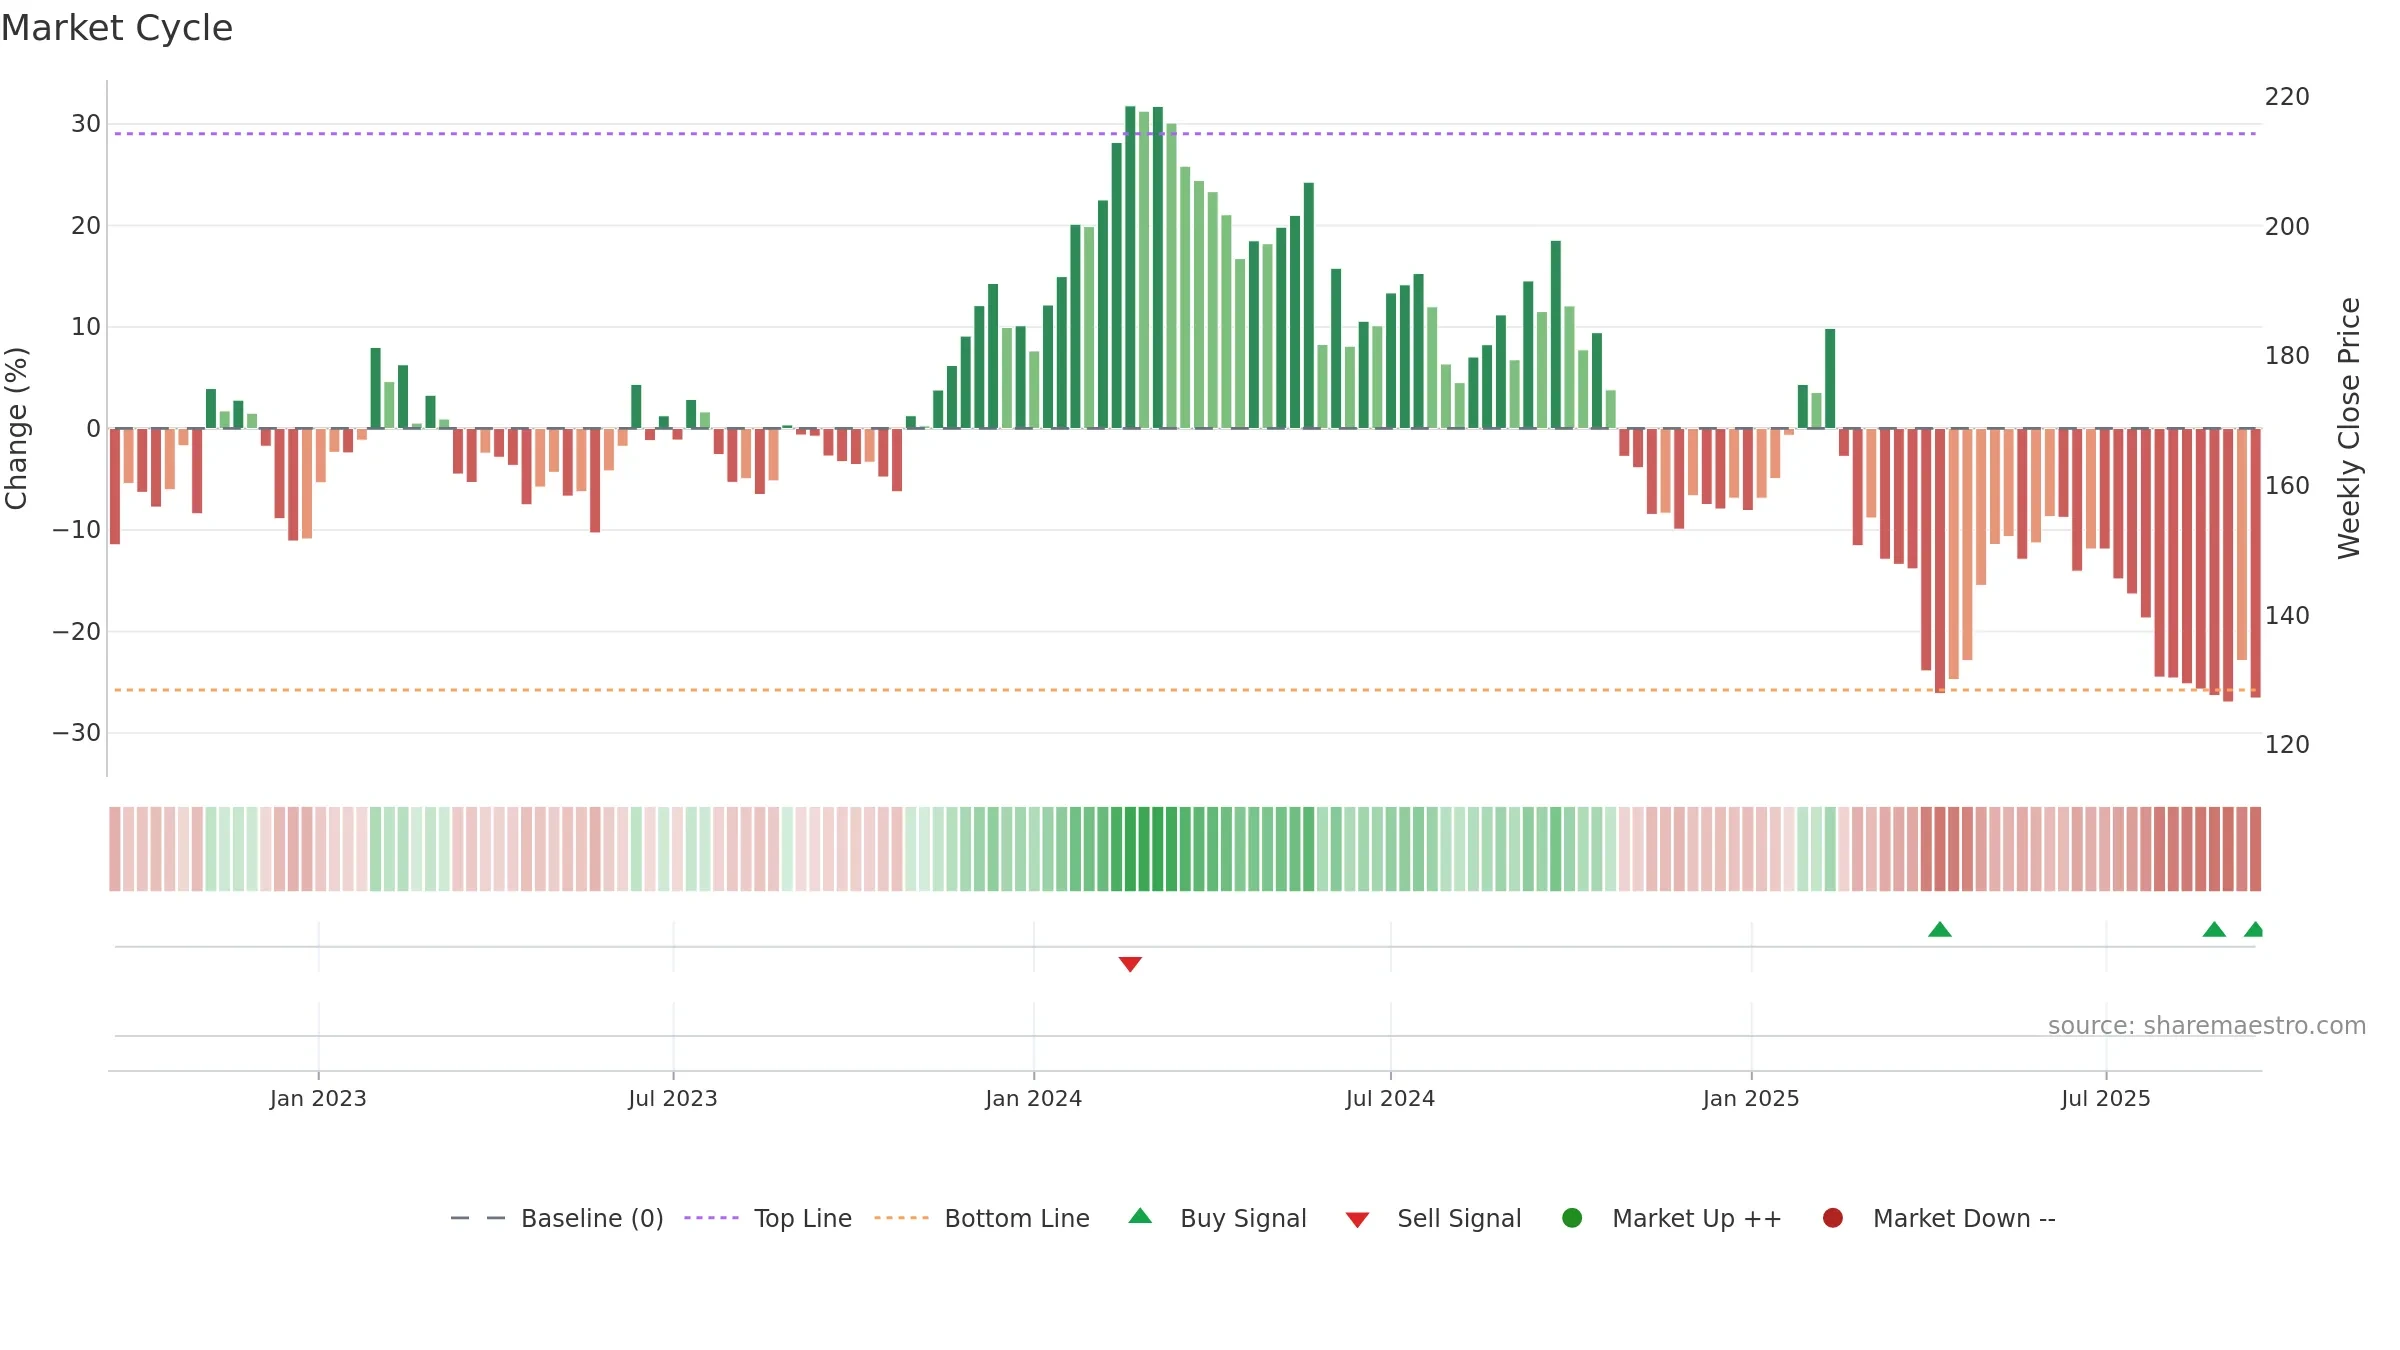Click the red sell signal marker near early 2024
The image size is (2400, 1350).
click(1130, 964)
